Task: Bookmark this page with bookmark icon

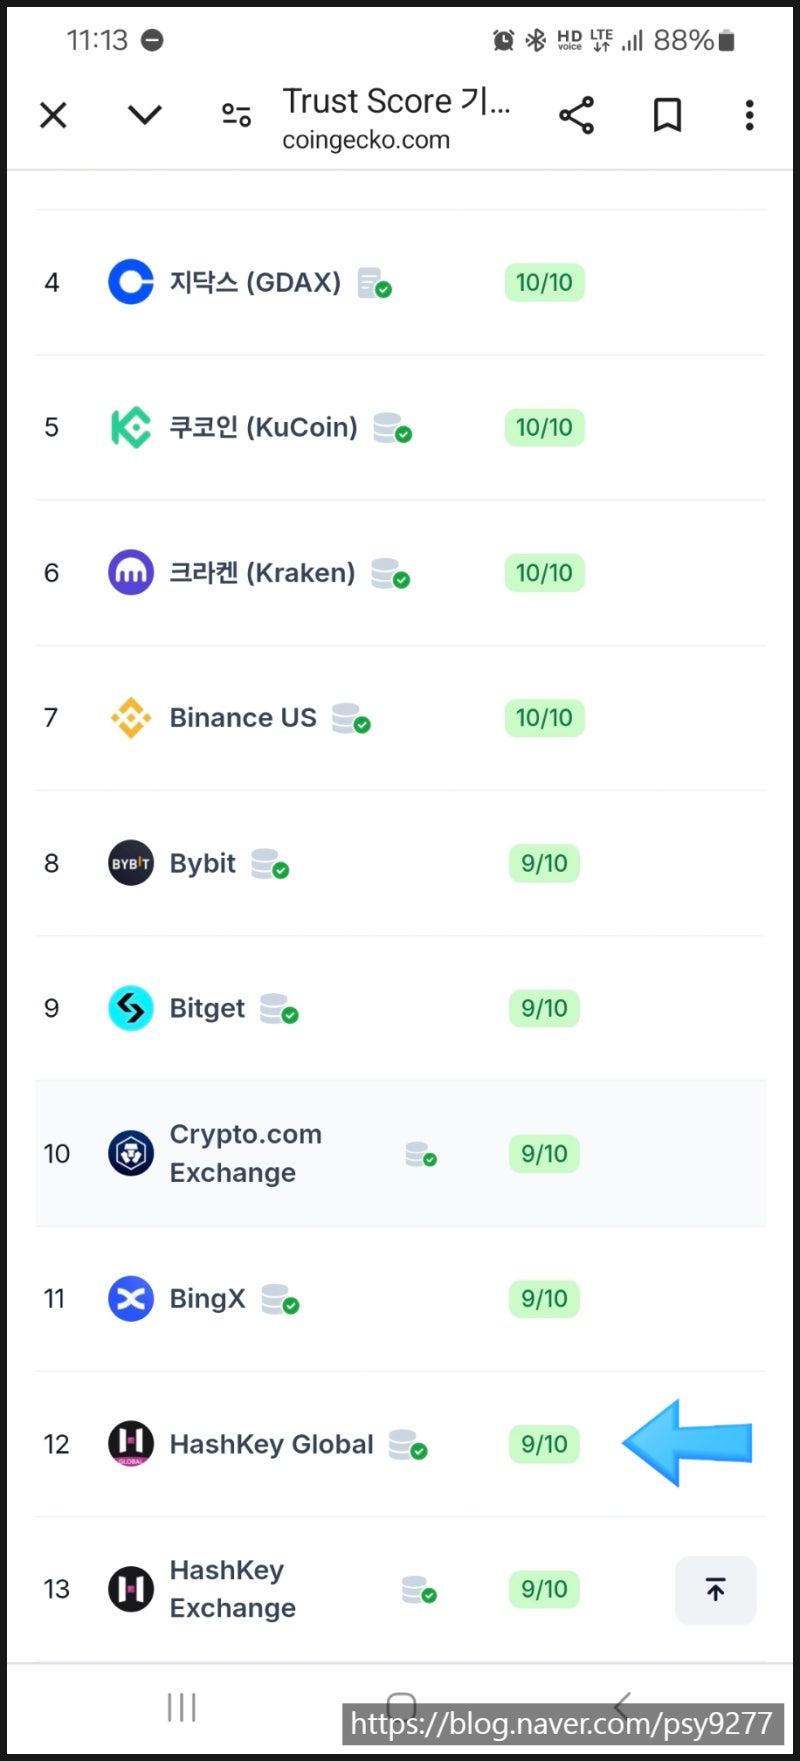Action: coord(667,115)
